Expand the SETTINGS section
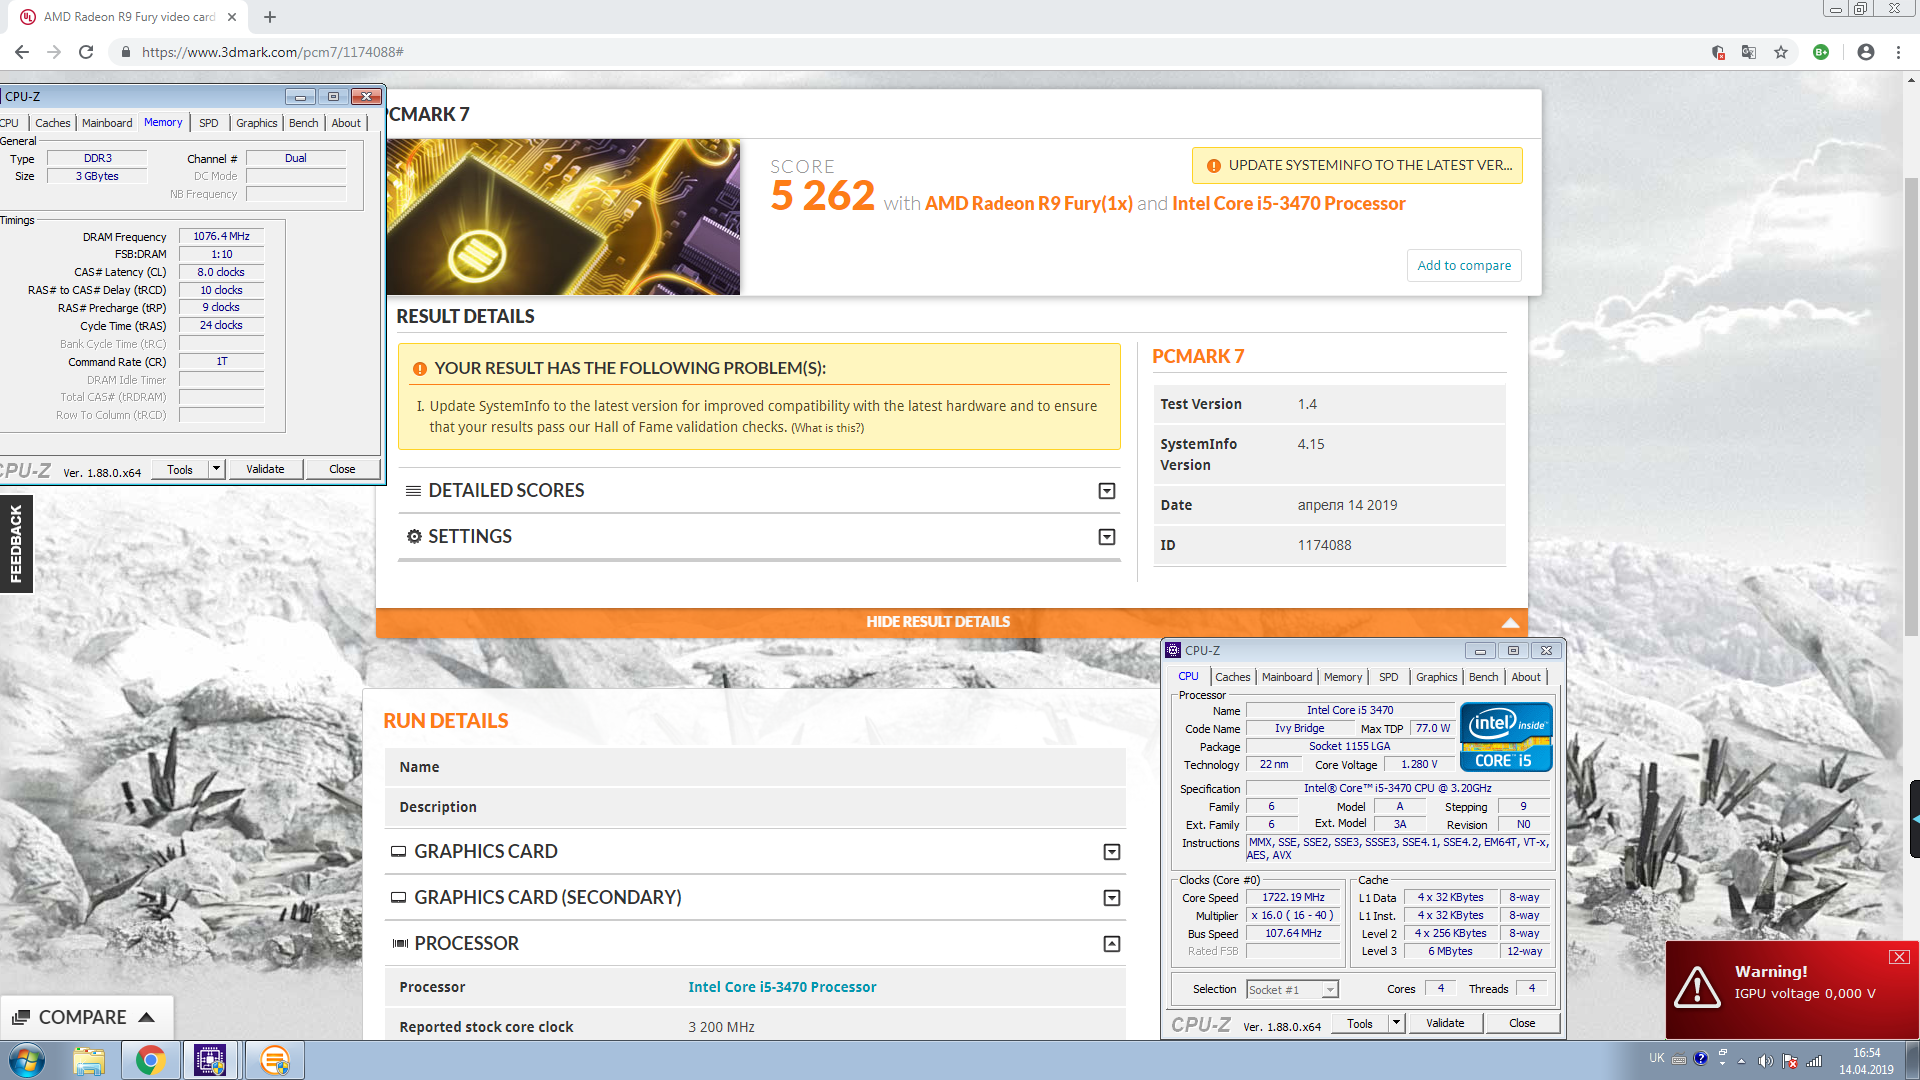 point(759,537)
